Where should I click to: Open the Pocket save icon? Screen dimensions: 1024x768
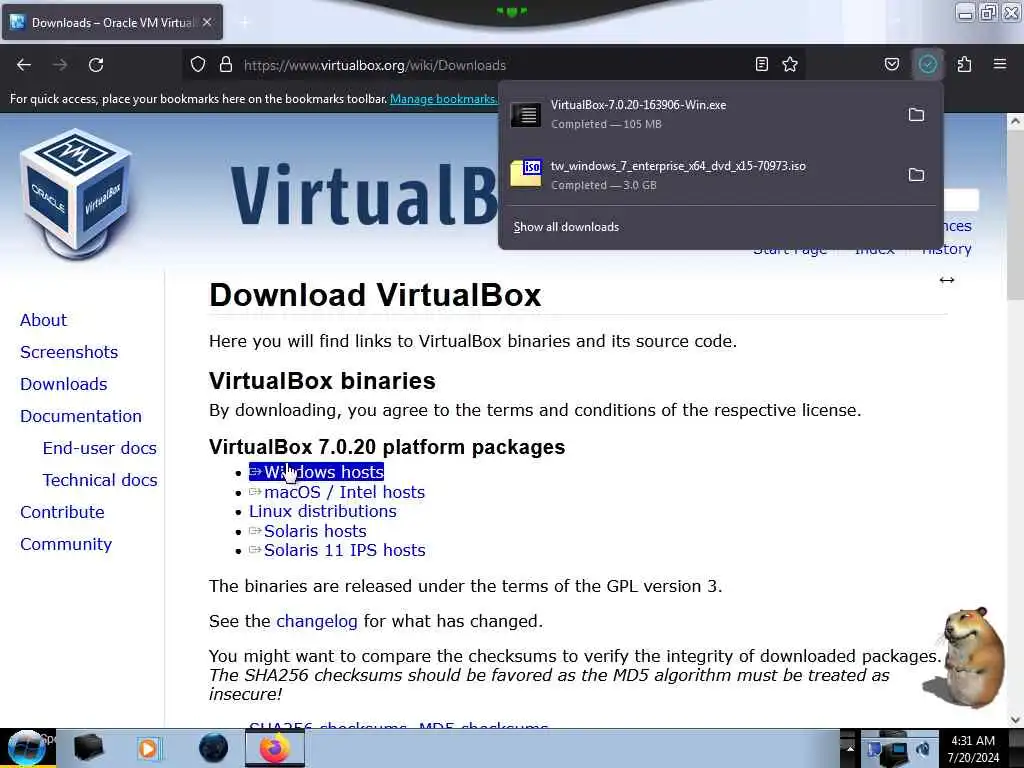point(891,64)
